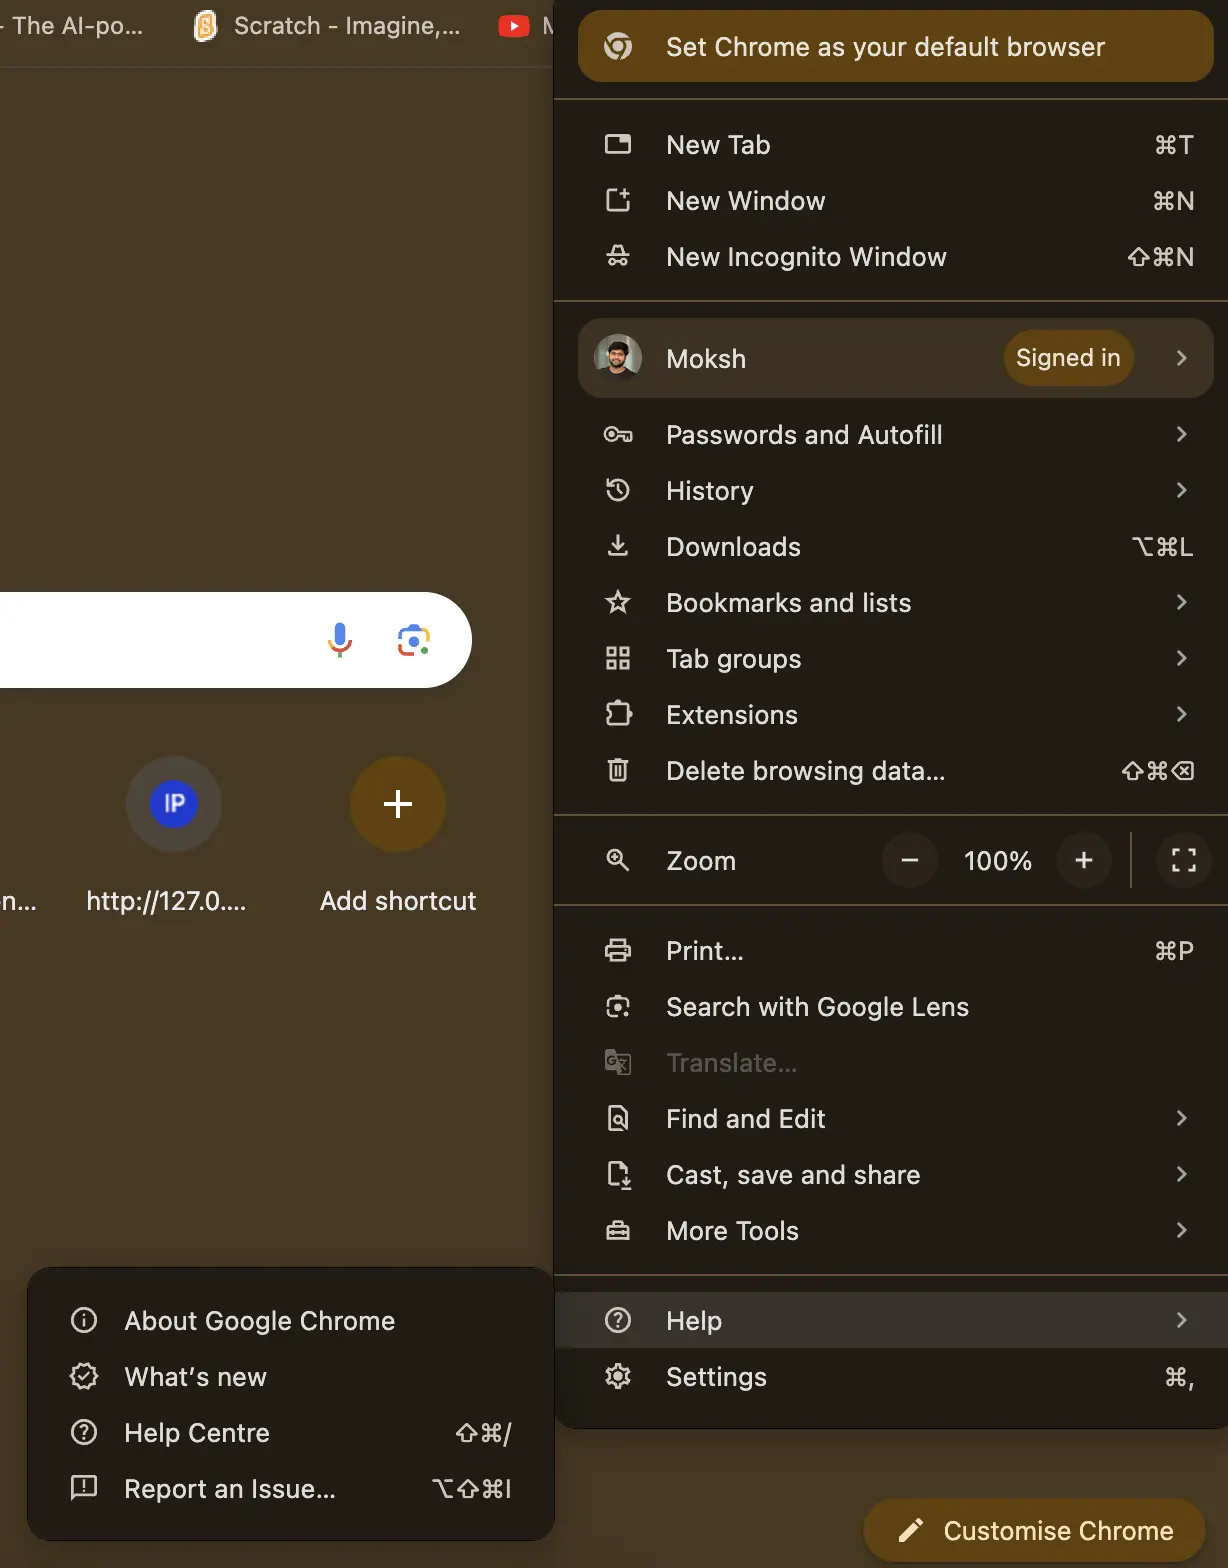The width and height of the screenshot is (1228, 1568).
Task: Open Downloads from the menu
Action: 891,547
